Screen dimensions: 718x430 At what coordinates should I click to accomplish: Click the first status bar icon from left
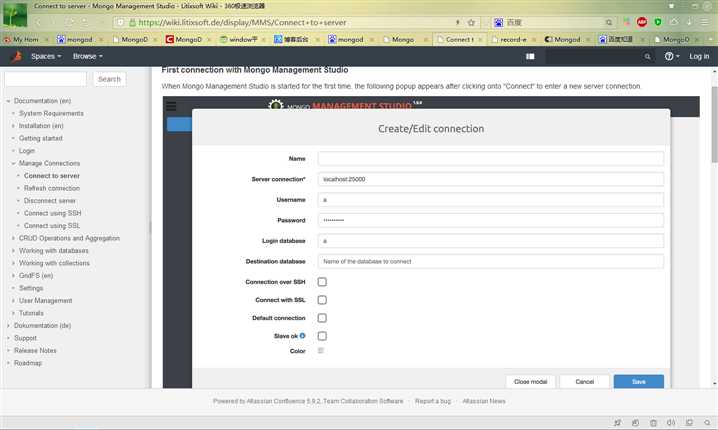[x=617, y=422]
